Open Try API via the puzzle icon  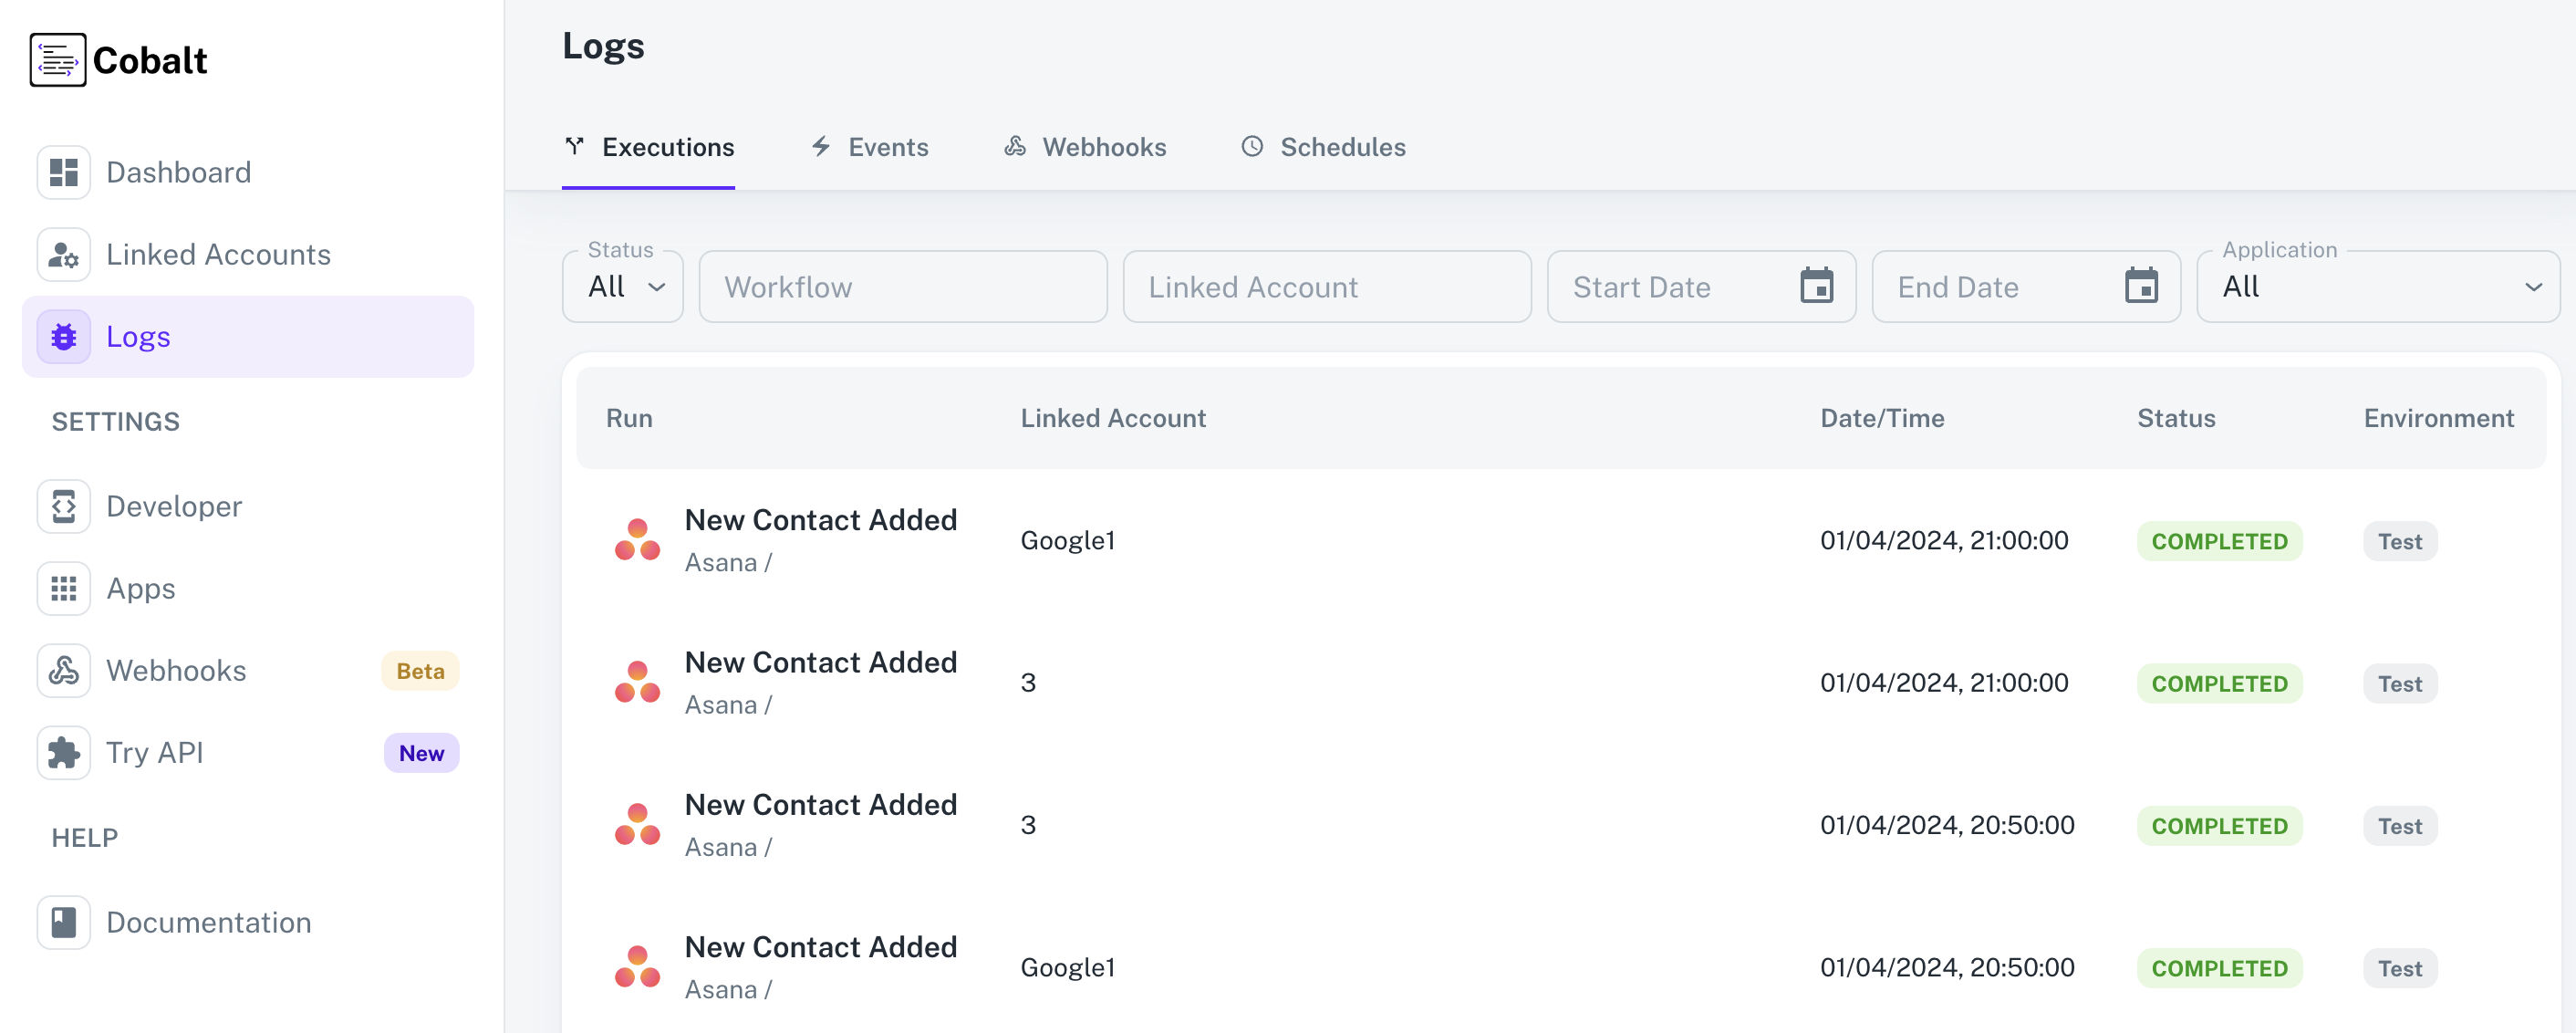63,752
